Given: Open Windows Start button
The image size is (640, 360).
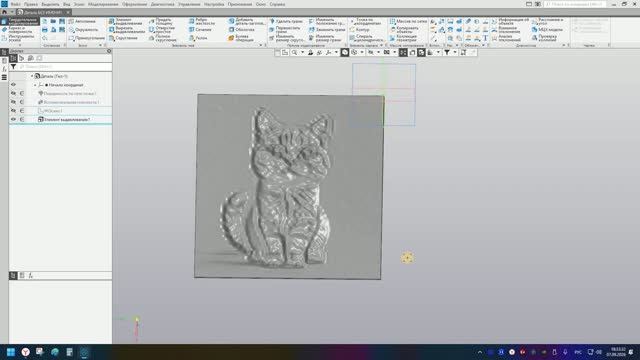Looking at the screenshot, I should point(11,352).
